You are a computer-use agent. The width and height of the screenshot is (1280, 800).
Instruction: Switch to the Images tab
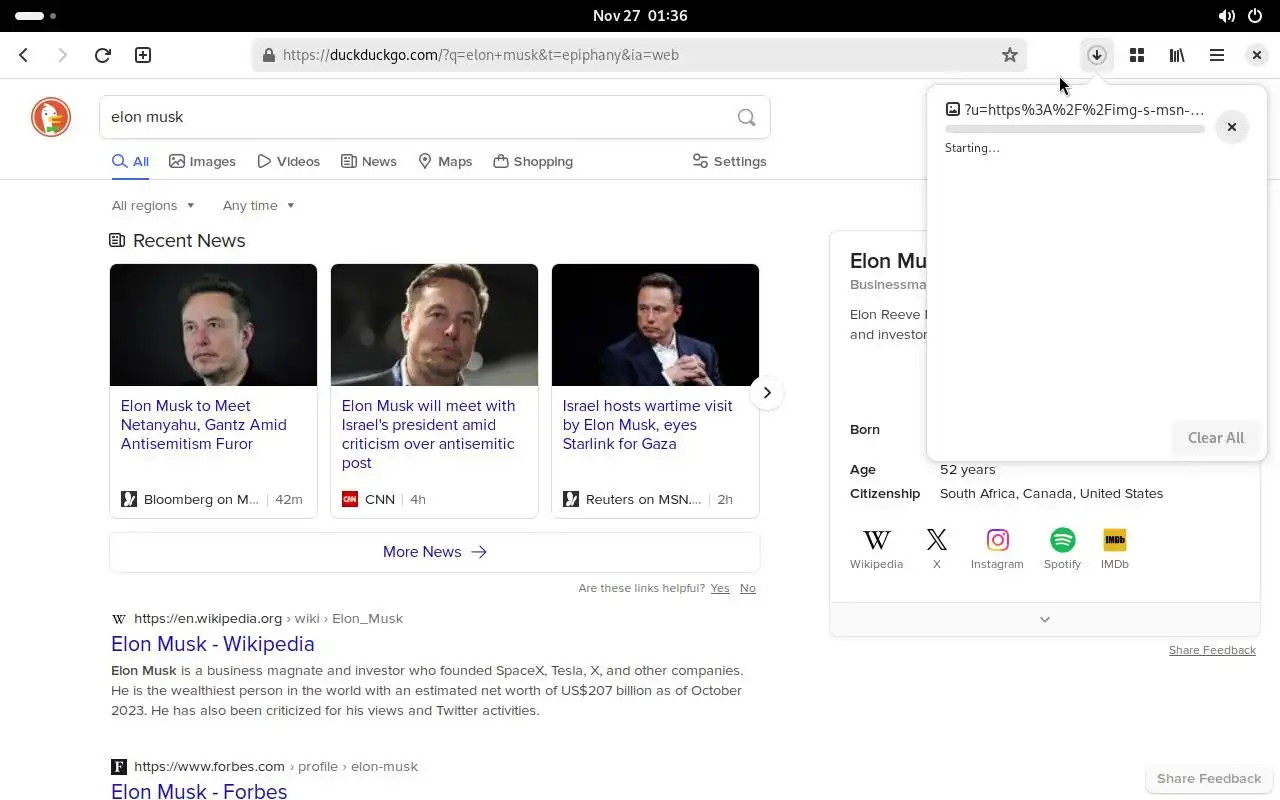pos(203,161)
